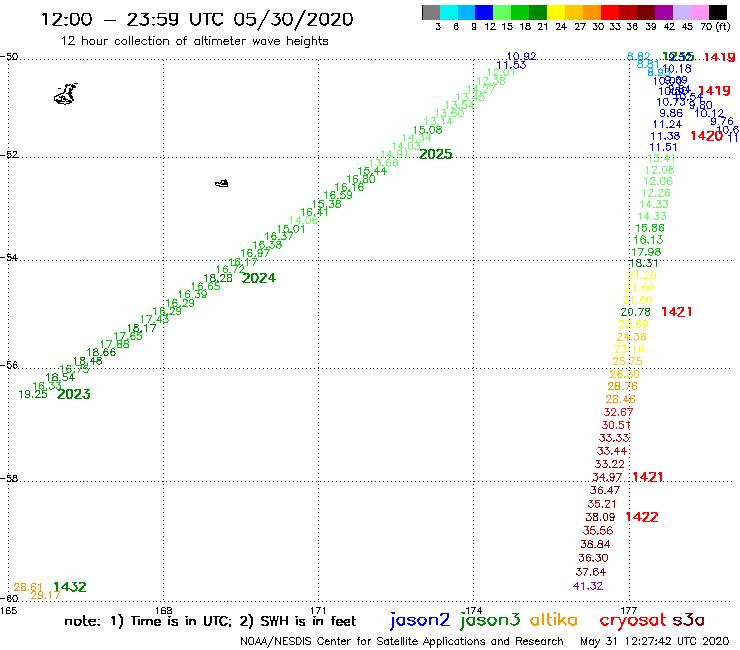Image resolution: width=740 pixels, height=650 pixels.
Task: Click the 12.26 wave height value
Action: (656, 193)
